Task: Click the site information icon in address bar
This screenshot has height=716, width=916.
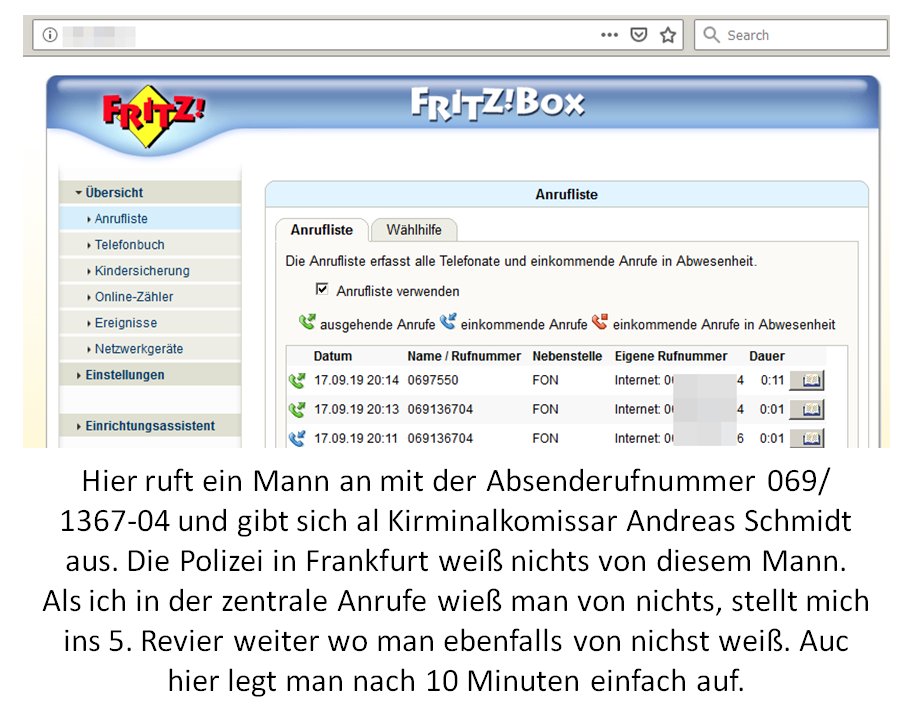Action: click(50, 35)
